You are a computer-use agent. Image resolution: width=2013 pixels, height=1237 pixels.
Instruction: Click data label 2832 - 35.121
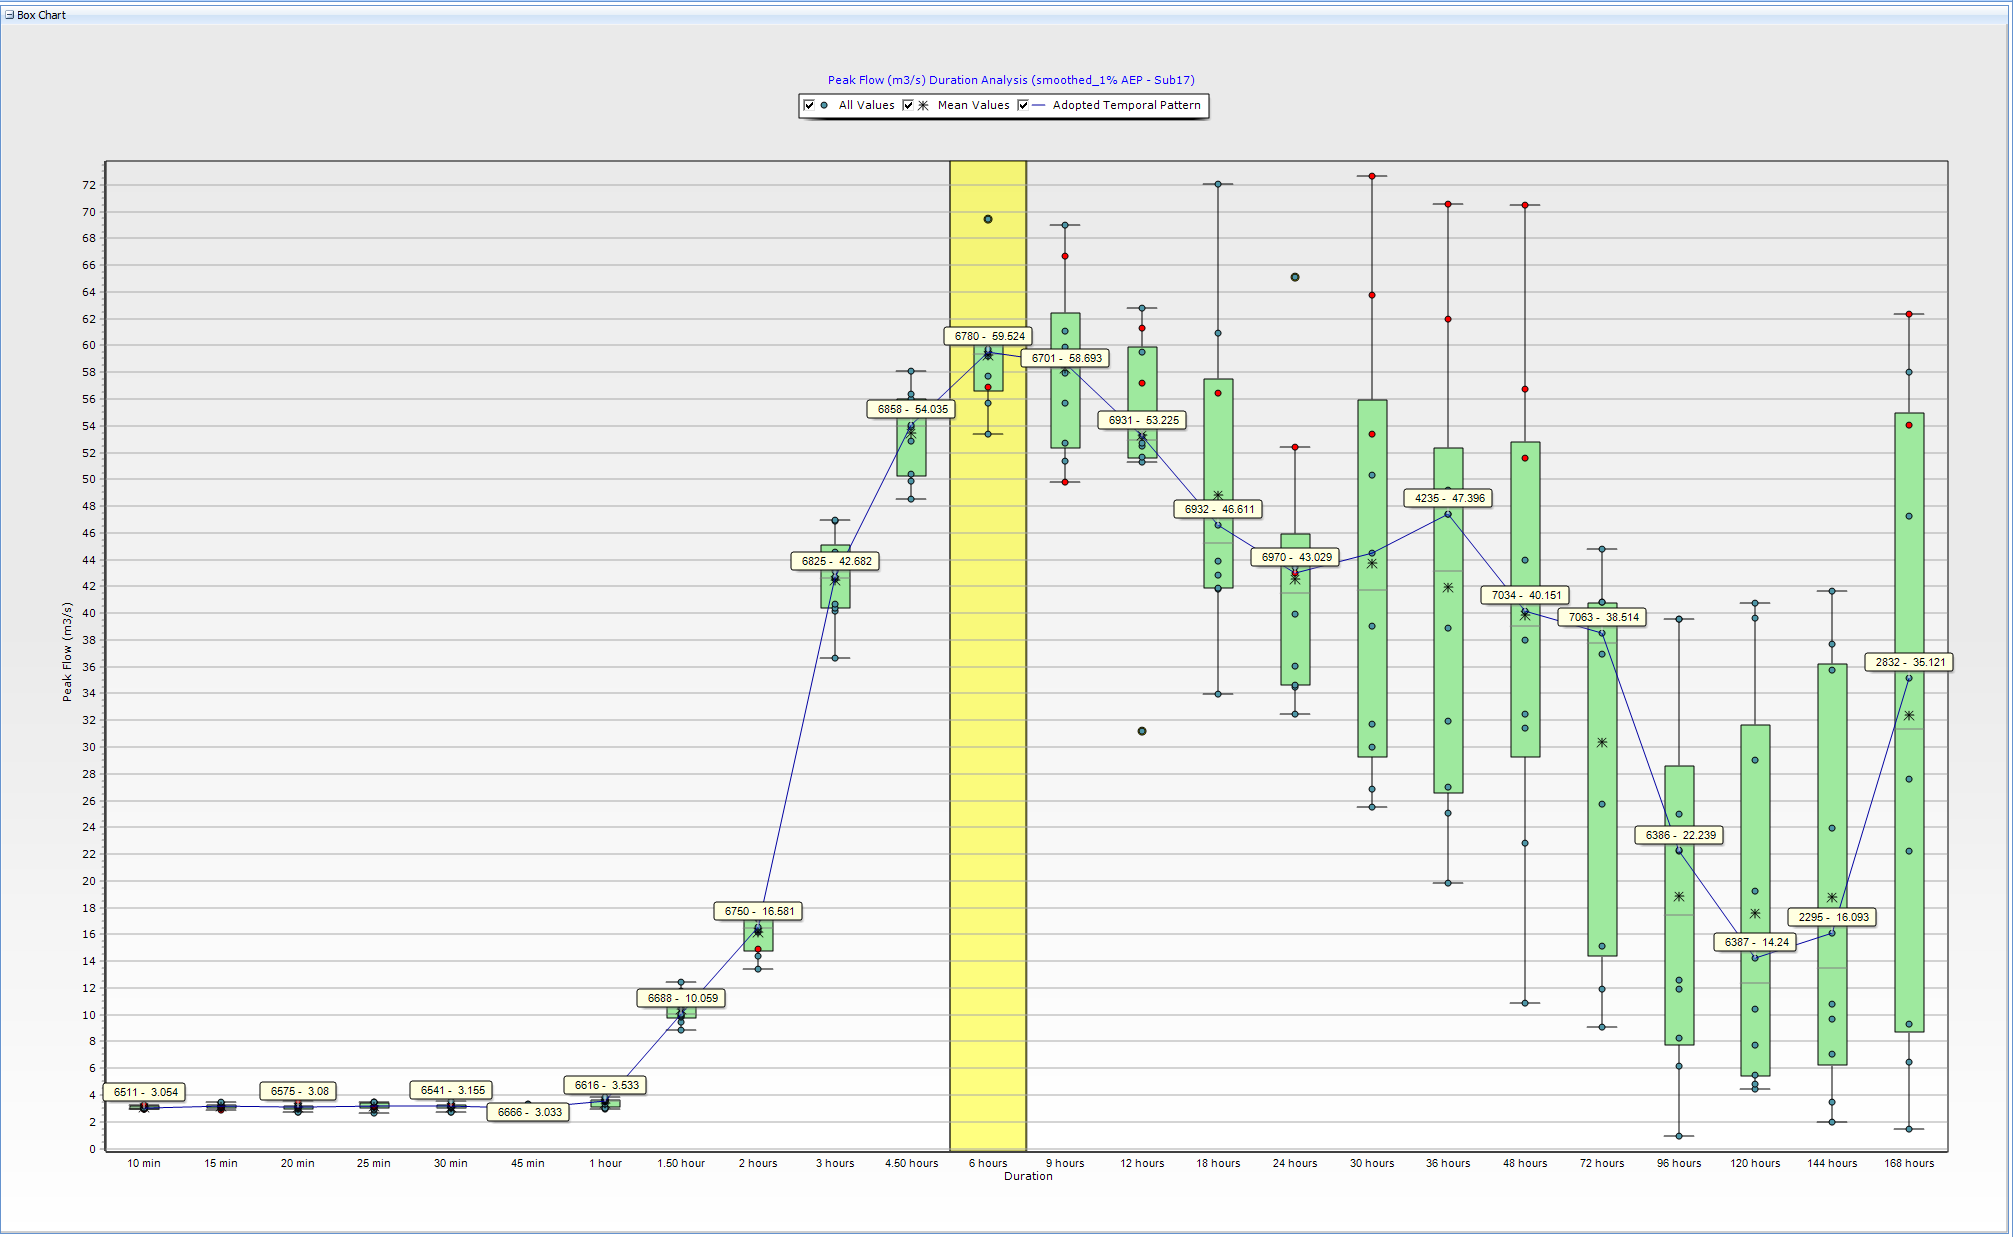1909,662
